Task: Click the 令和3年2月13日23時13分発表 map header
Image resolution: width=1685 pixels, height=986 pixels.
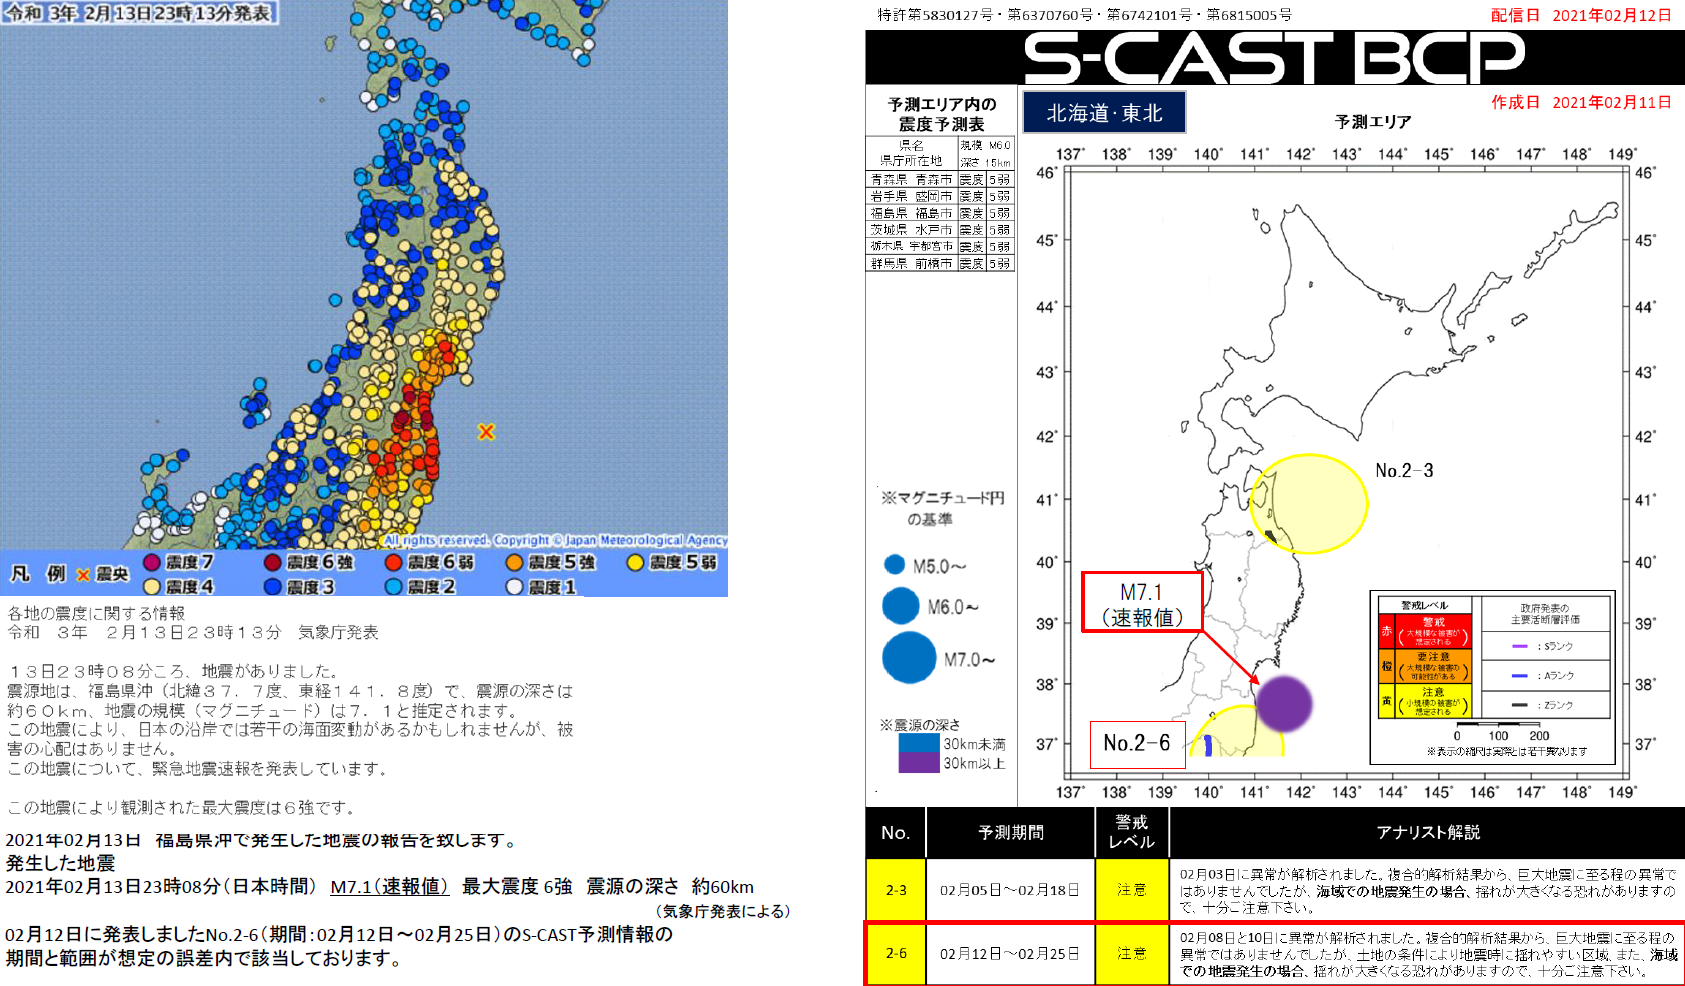Action: coord(139,13)
